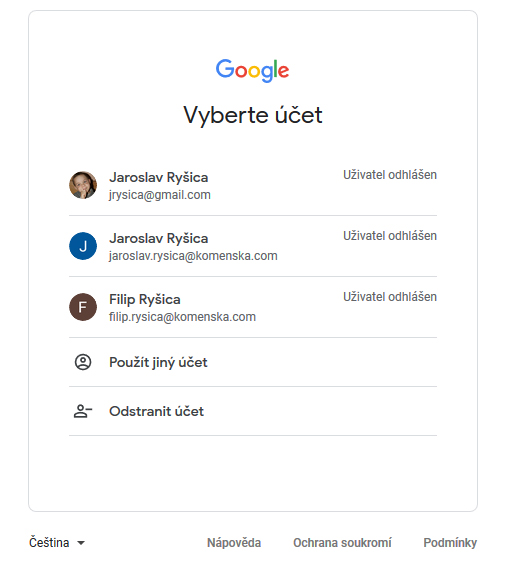This screenshot has height=576, width=508.
Task: Click the Čeština language selector text
Action: click(49, 543)
